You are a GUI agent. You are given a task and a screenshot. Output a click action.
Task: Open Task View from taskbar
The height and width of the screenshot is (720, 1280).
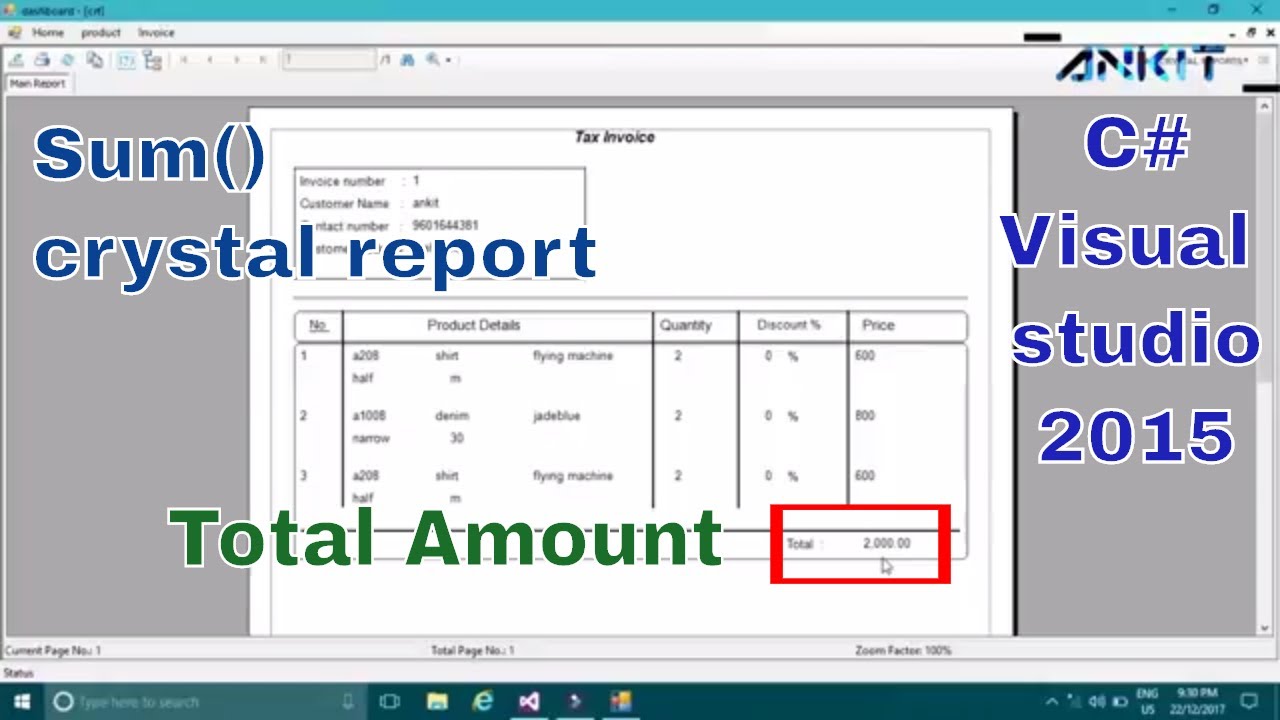click(x=390, y=701)
